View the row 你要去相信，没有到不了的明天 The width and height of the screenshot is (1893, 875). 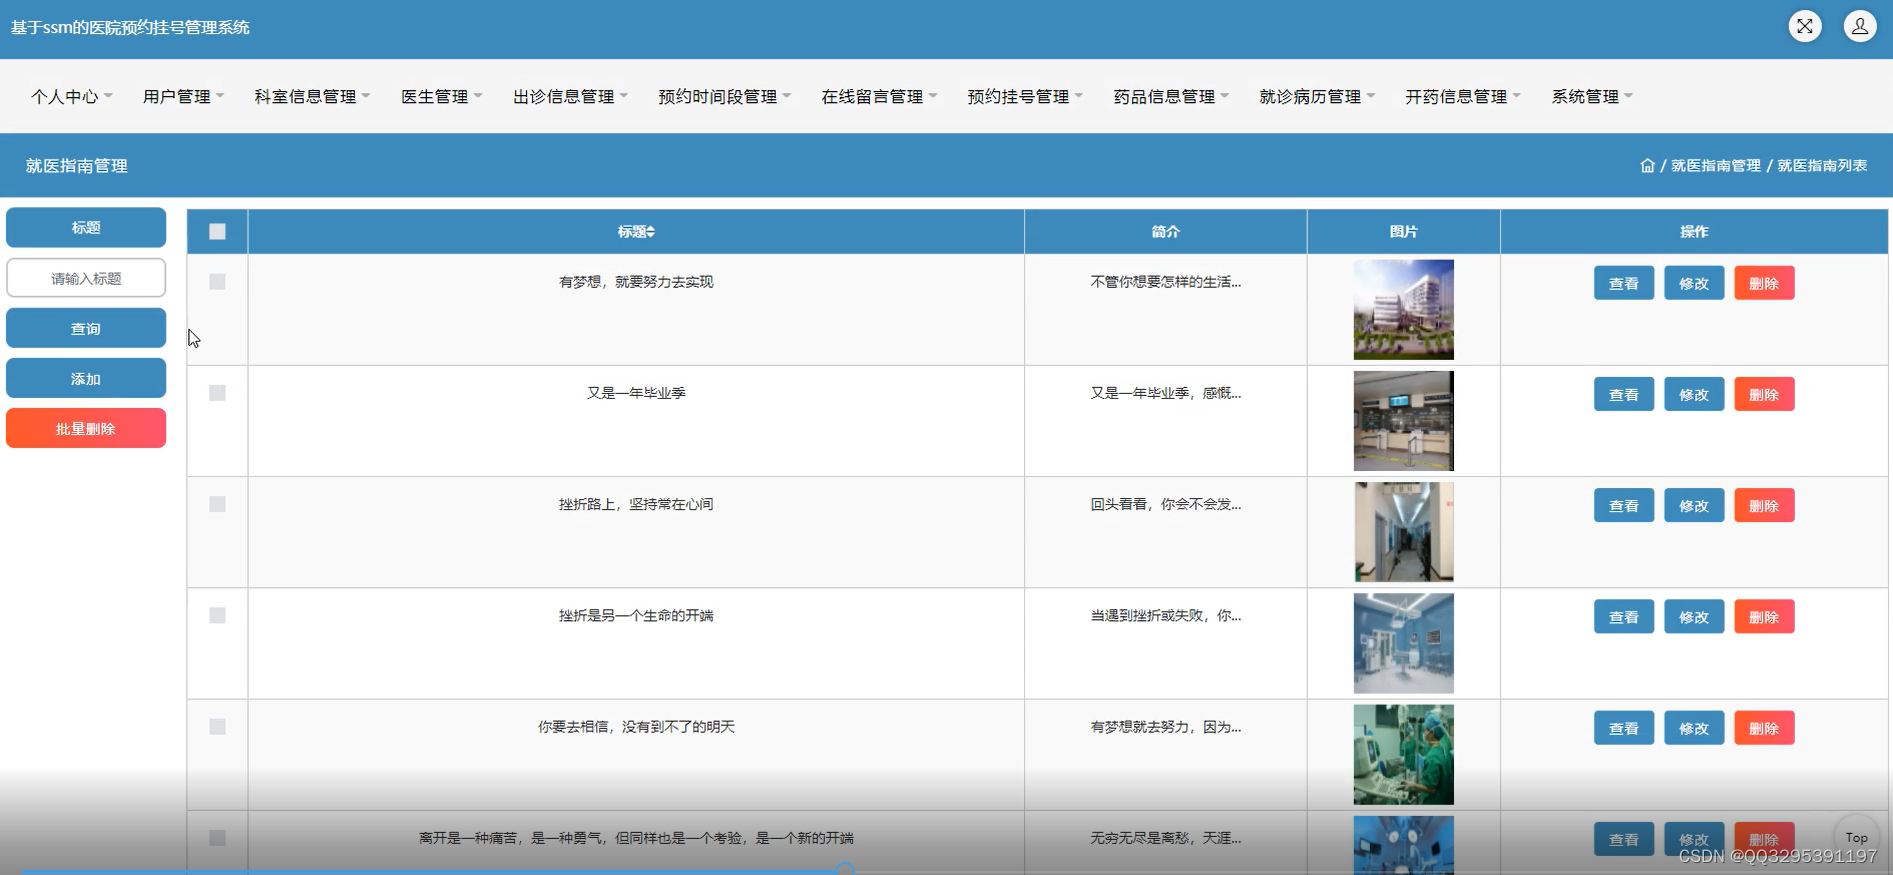[x=1623, y=728]
